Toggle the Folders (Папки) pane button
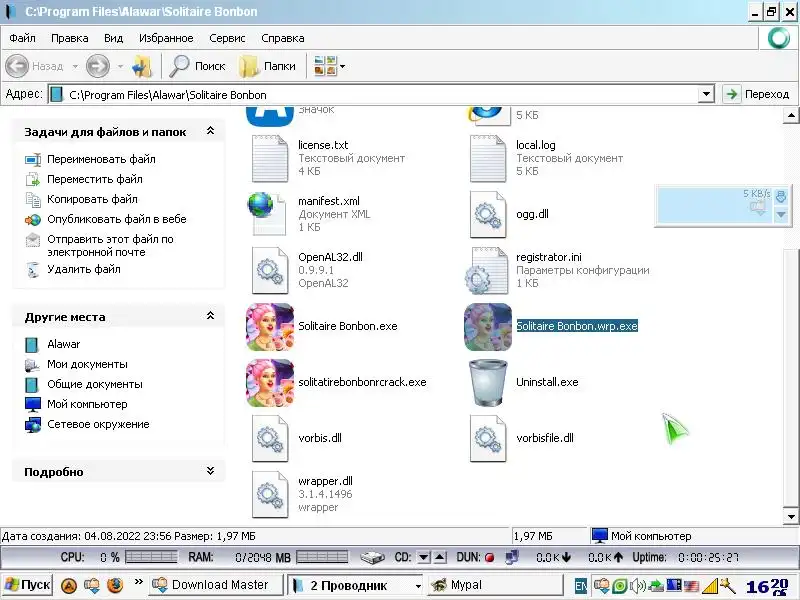The width and height of the screenshot is (800, 600). 268,66
